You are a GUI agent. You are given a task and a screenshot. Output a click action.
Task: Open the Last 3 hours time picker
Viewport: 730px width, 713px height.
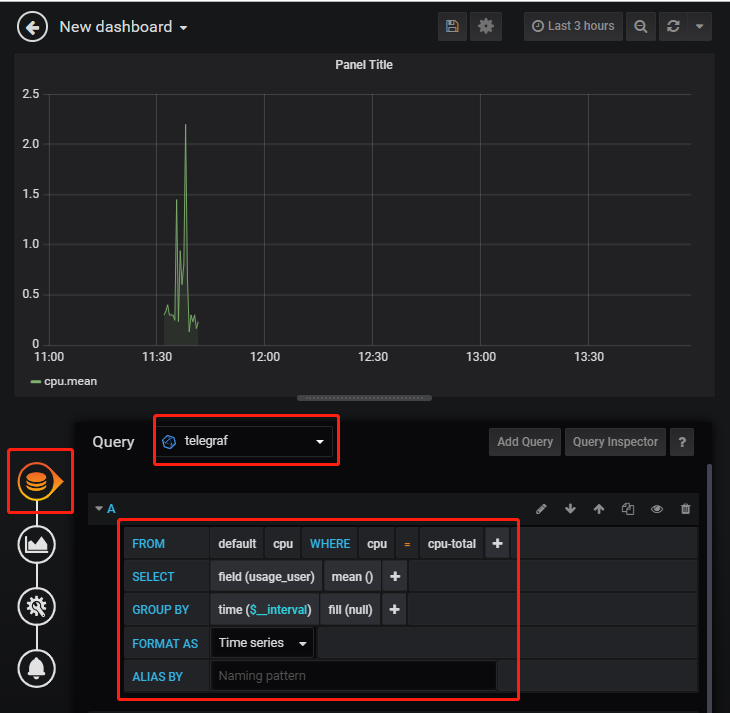(x=573, y=27)
